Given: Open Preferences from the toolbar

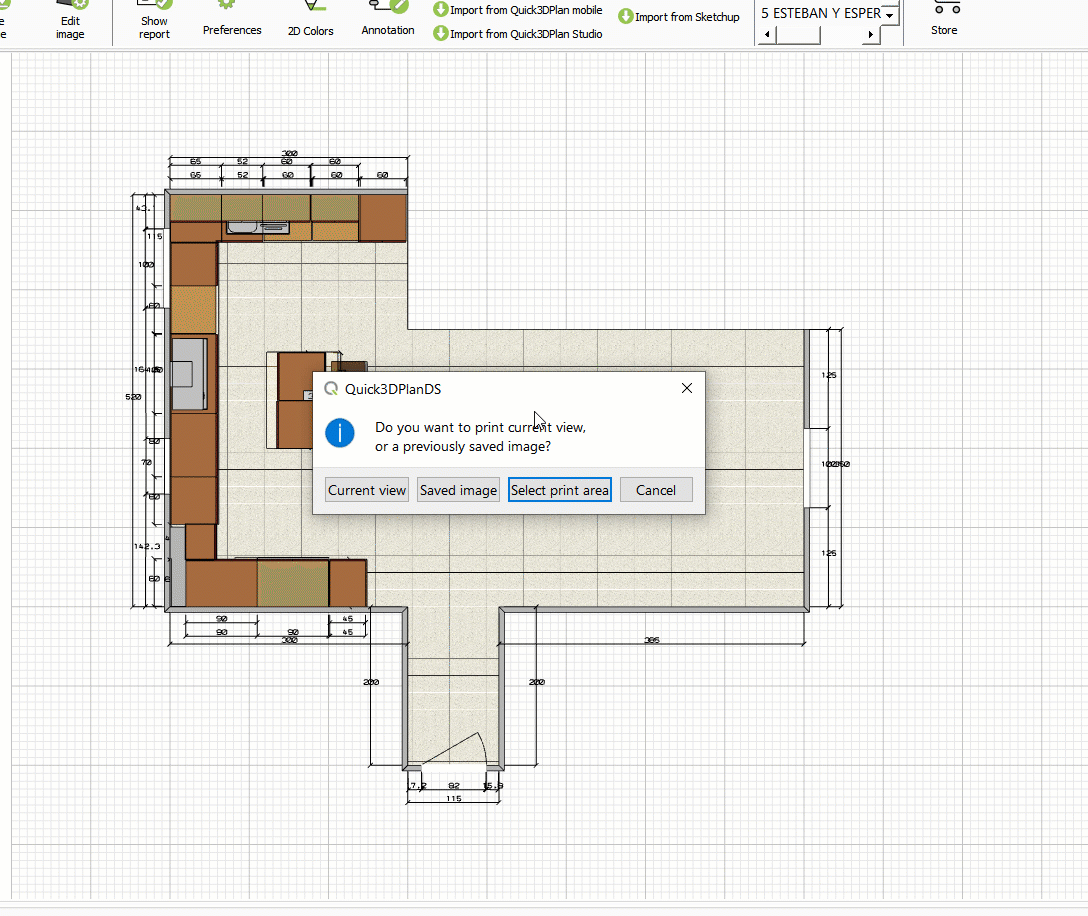Looking at the screenshot, I should pyautogui.click(x=232, y=21).
